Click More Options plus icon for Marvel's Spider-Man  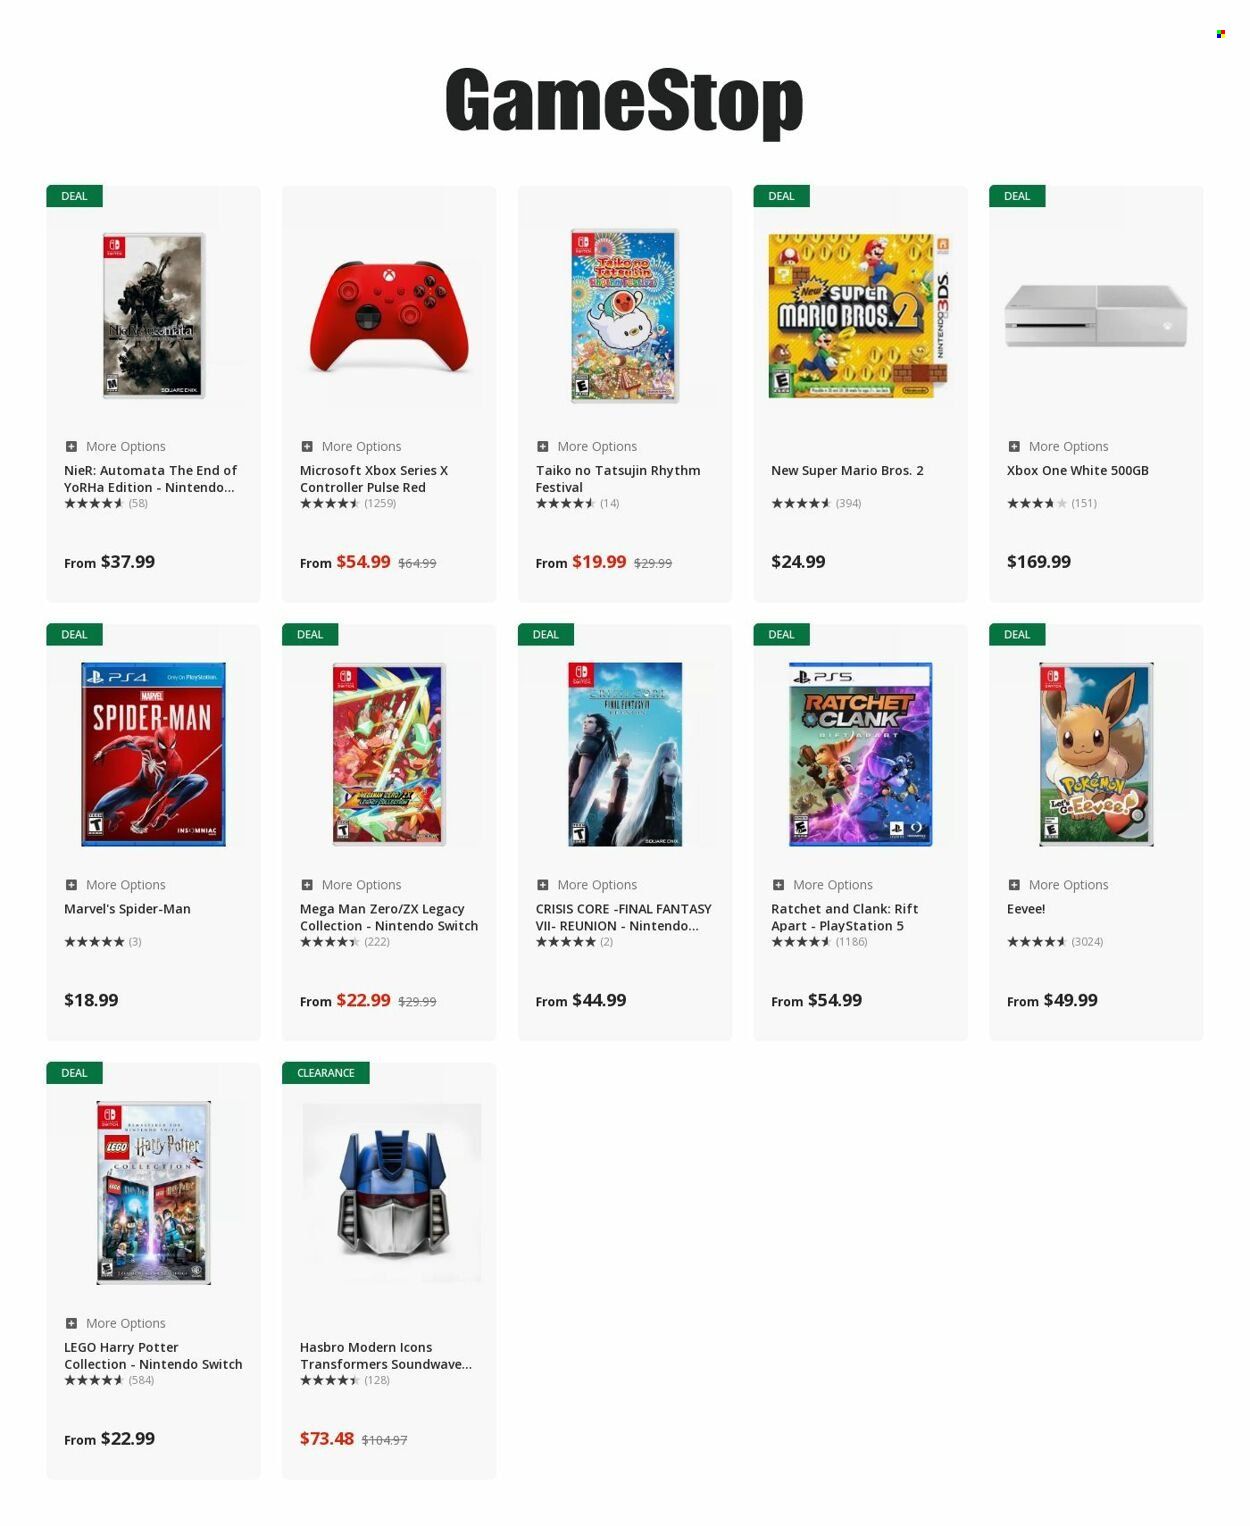pyautogui.click(x=71, y=885)
